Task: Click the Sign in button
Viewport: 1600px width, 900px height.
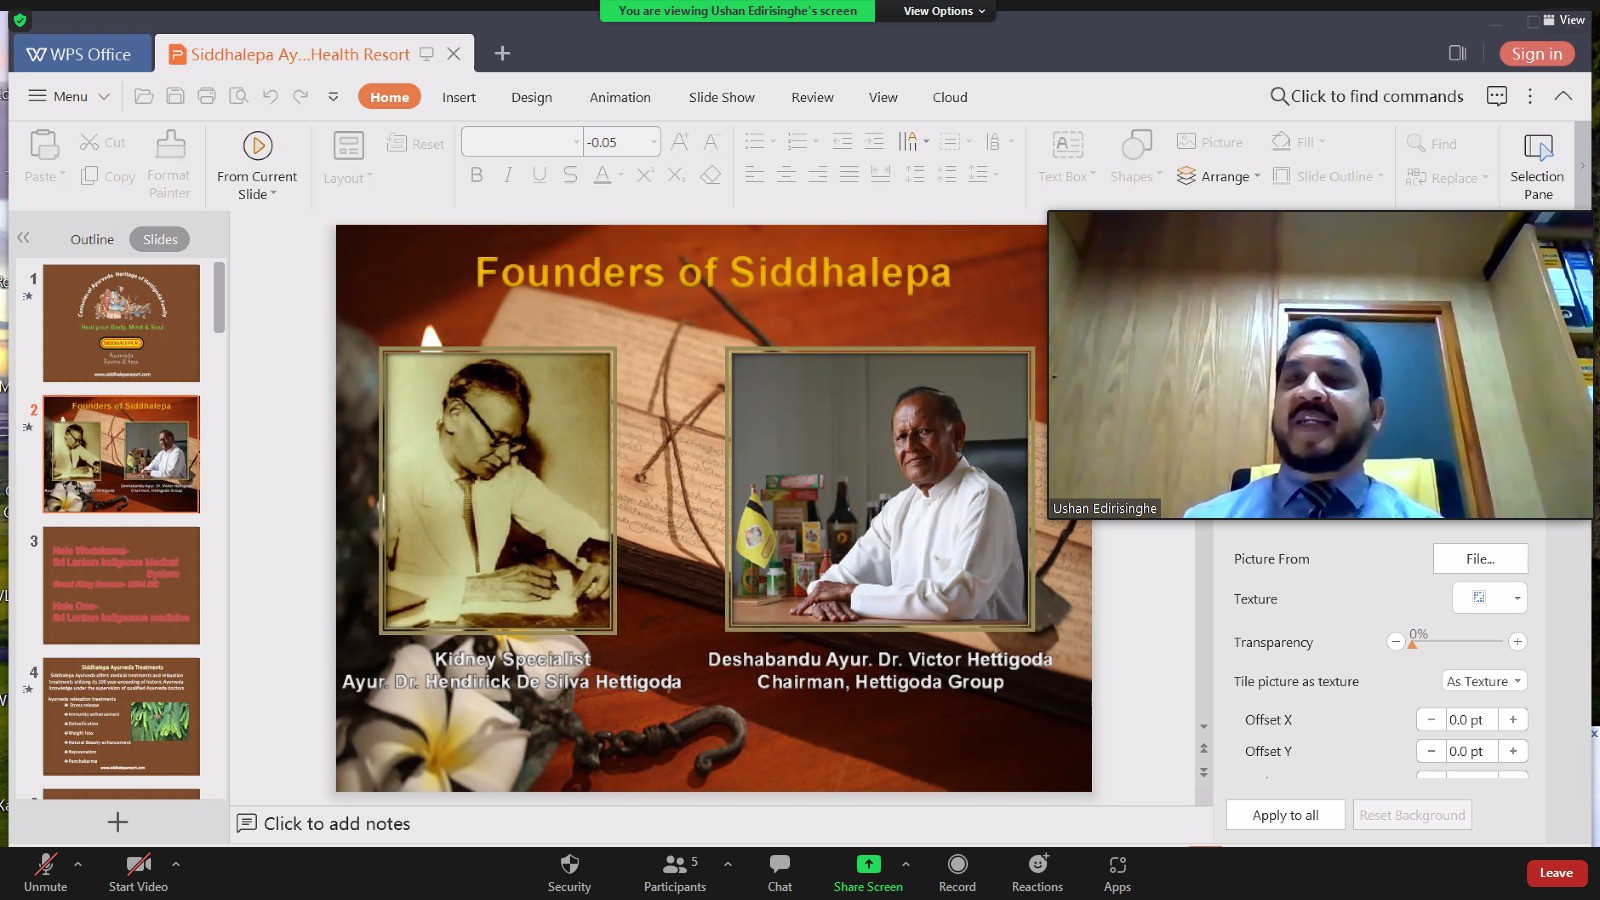Action: coord(1537,54)
